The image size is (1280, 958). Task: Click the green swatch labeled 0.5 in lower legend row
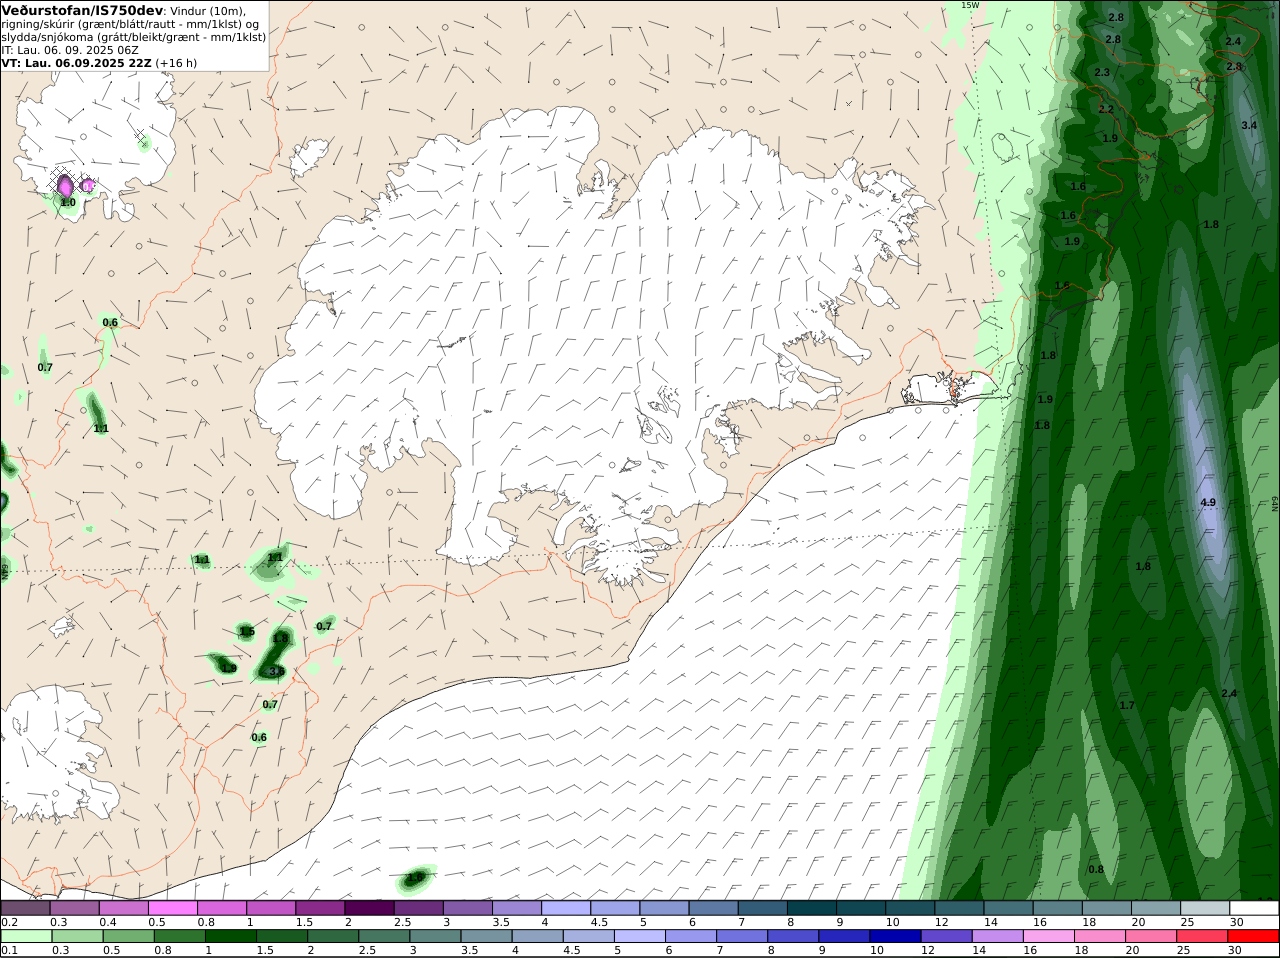point(128,936)
